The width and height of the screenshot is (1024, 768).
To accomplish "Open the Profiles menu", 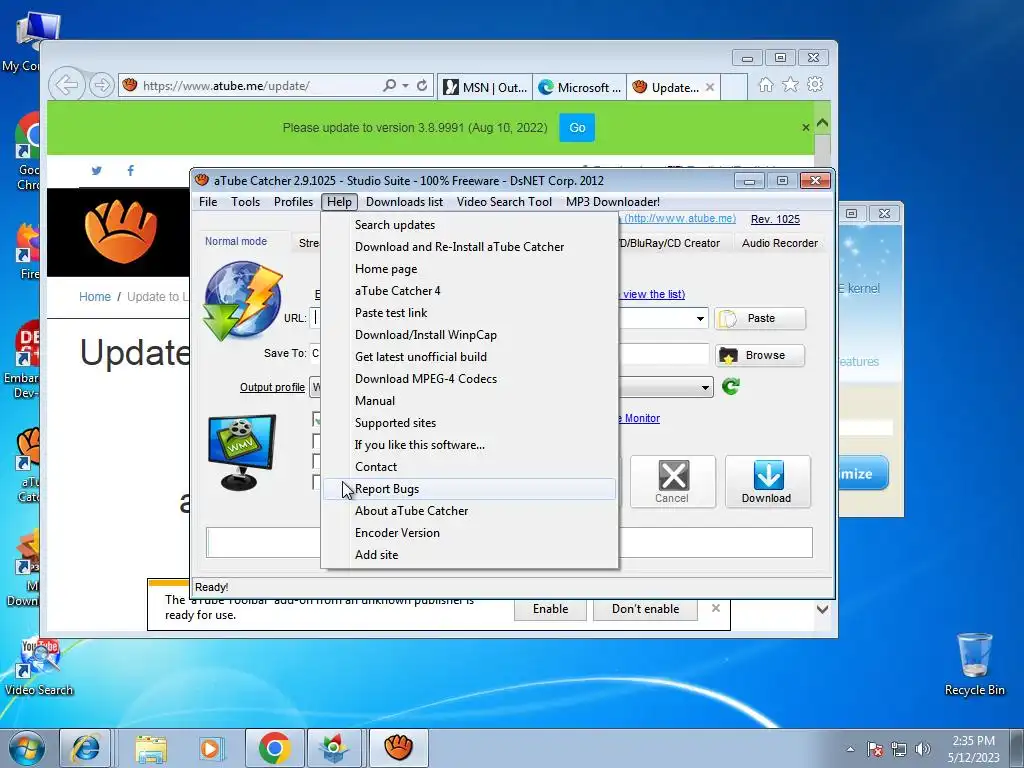I will (293, 202).
